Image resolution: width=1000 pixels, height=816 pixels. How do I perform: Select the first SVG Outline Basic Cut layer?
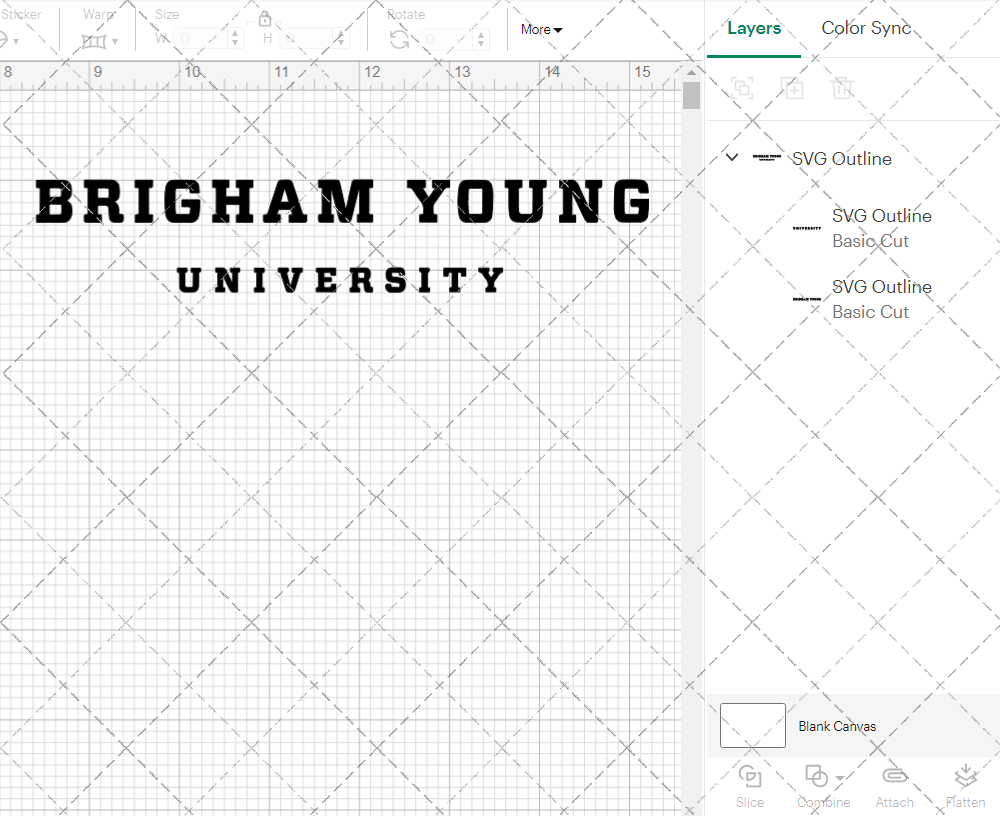pyautogui.click(x=881, y=228)
